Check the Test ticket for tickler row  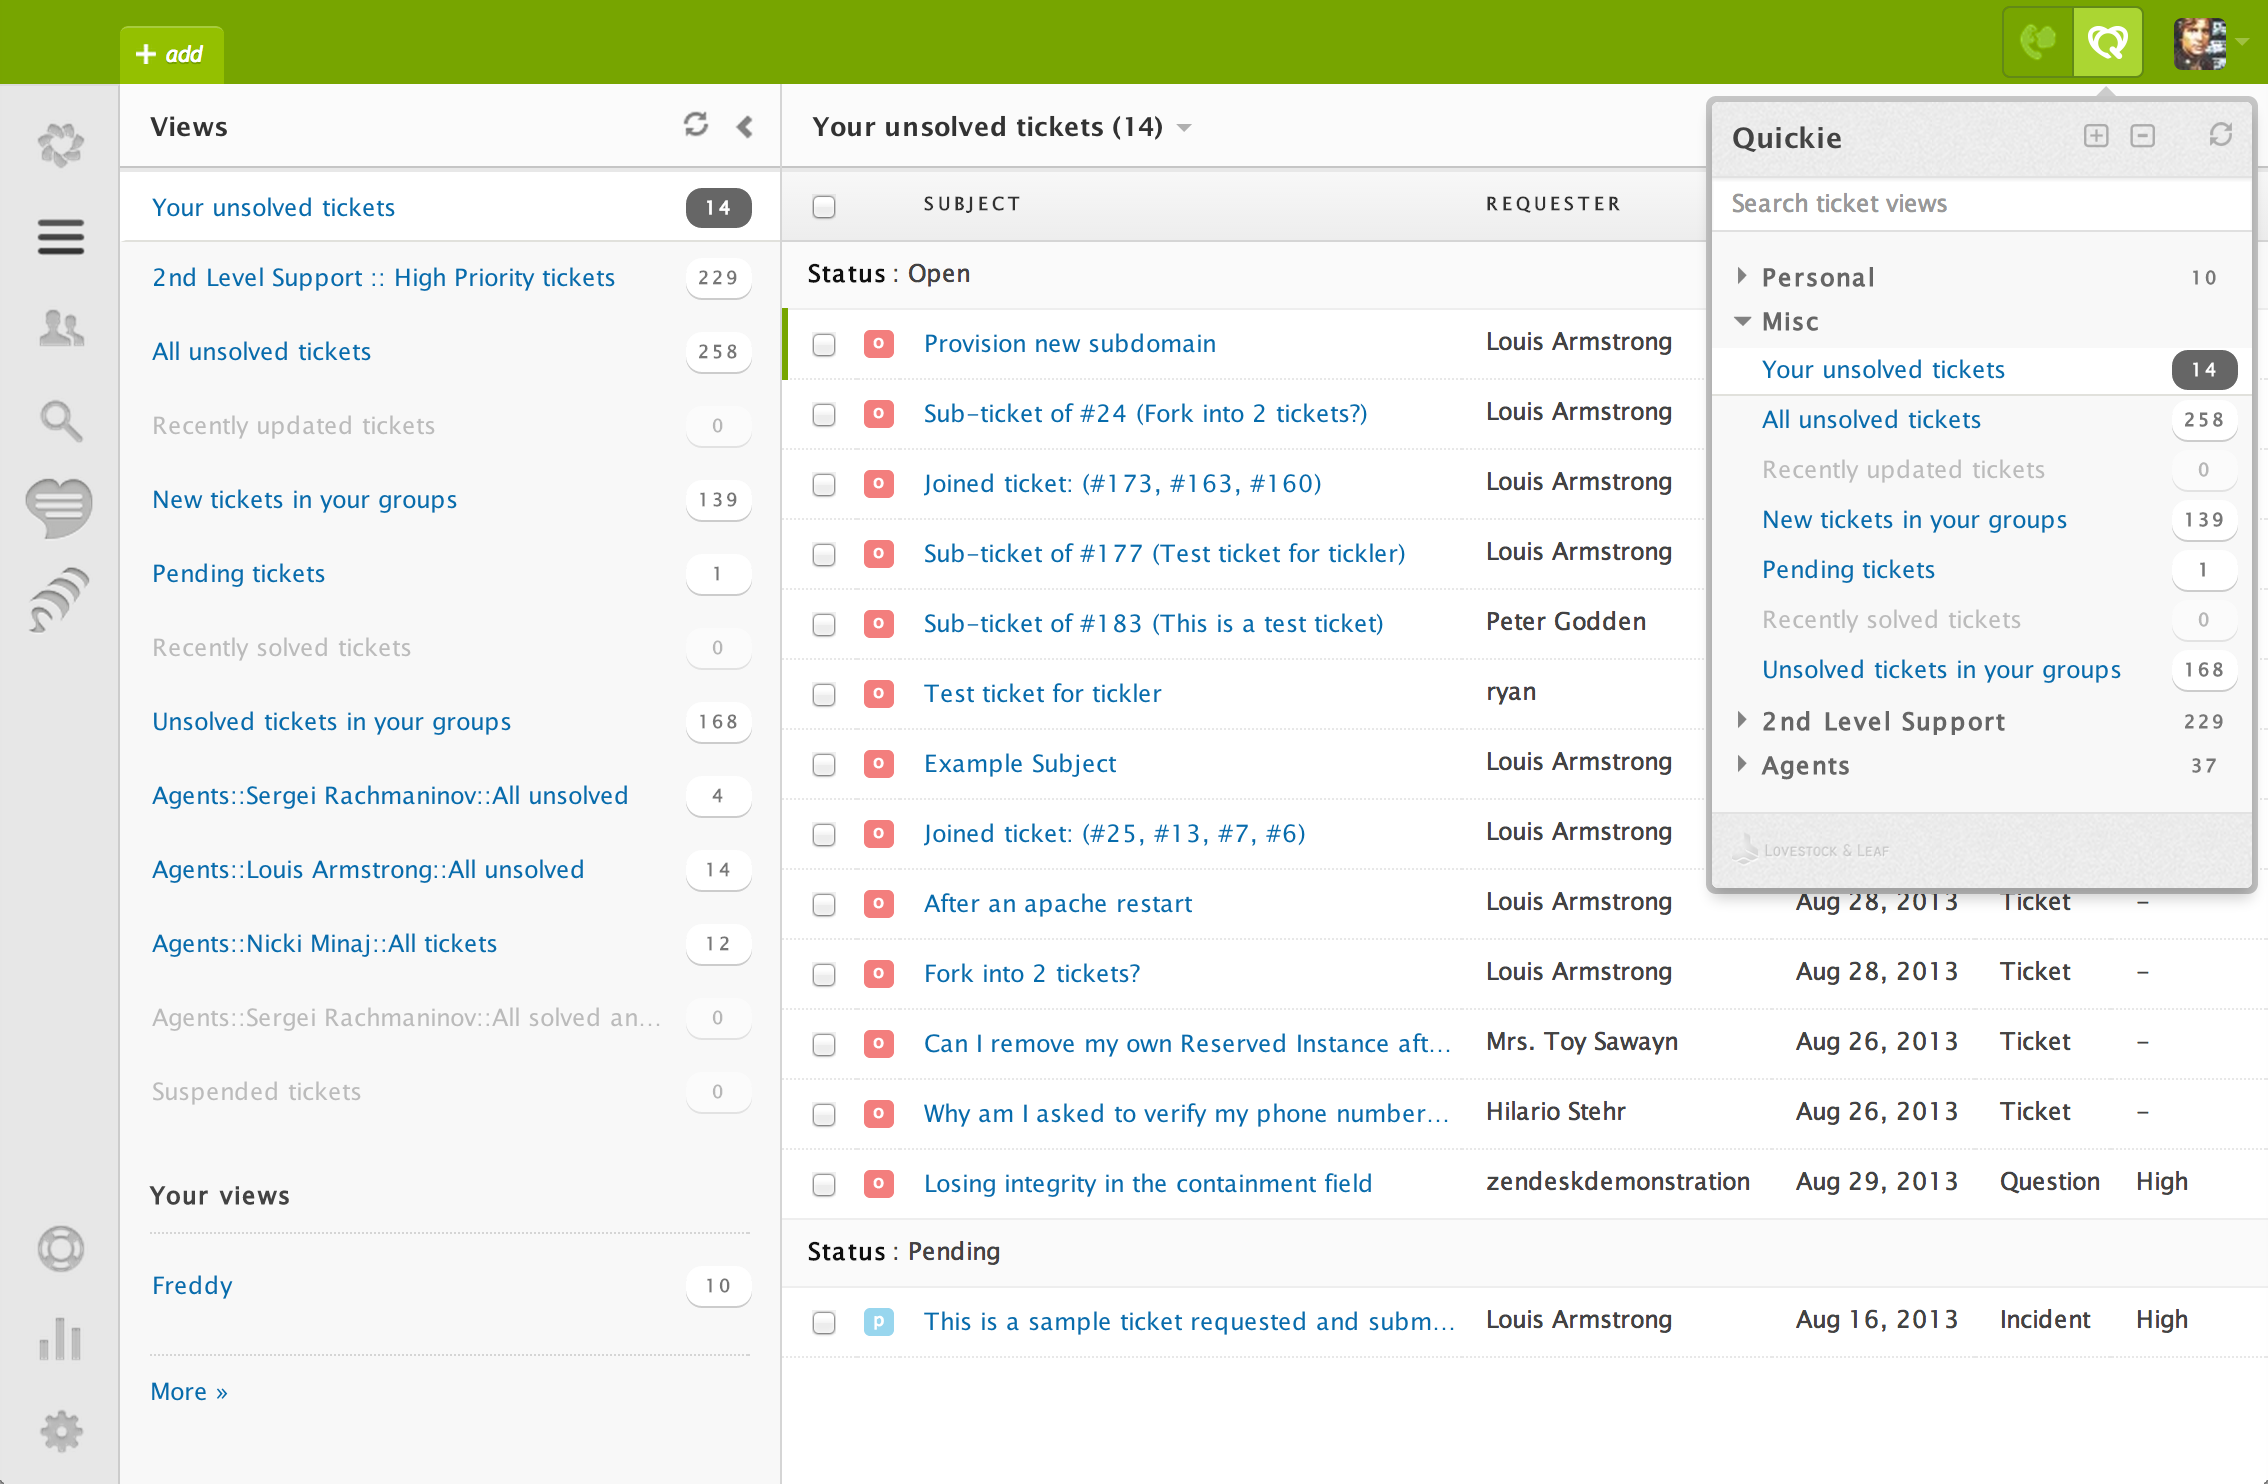pyautogui.click(x=824, y=695)
